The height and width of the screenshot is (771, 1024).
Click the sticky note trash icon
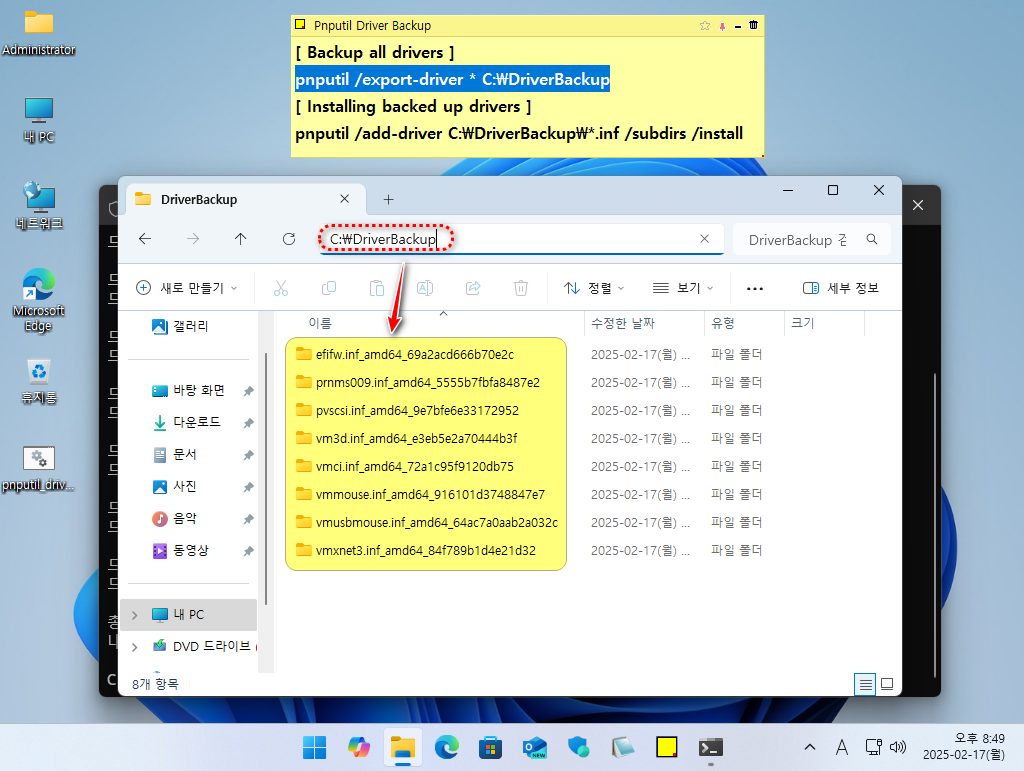[x=754, y=25]
